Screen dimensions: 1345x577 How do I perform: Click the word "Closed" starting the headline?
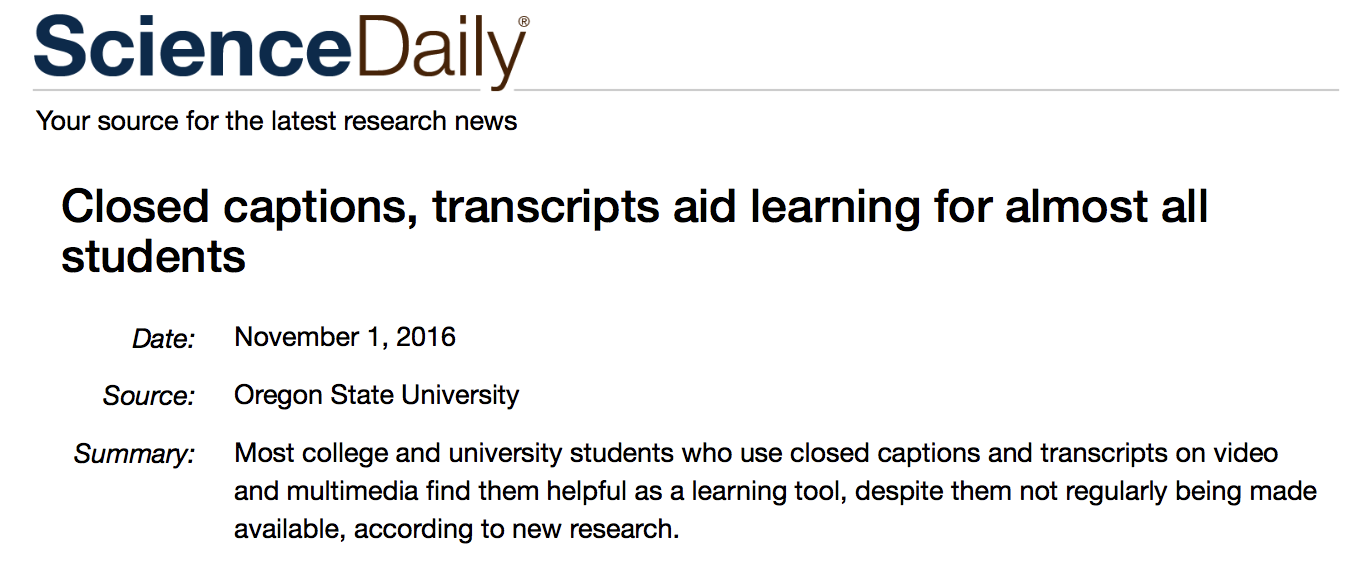pyautogui.click(x=134, y=207)
